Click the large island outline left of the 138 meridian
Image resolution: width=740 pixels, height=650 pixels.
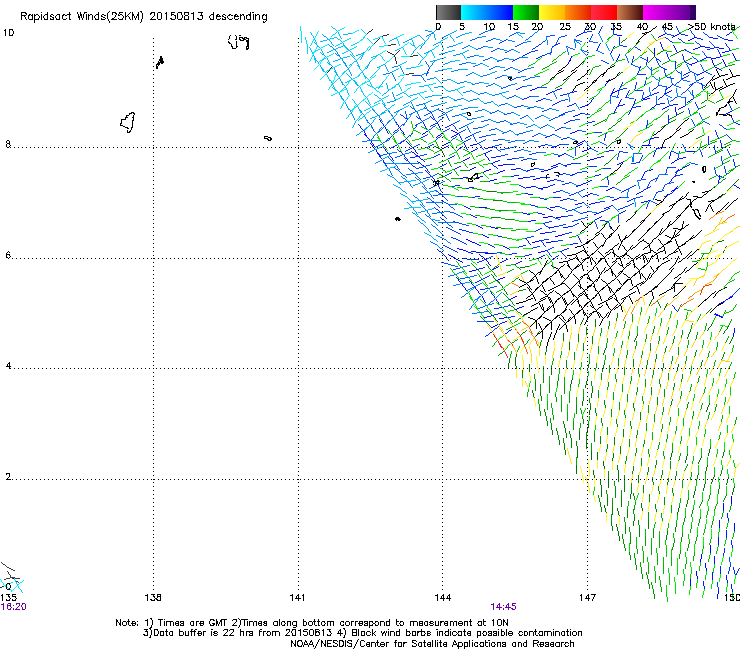pyautogui.click(x=128, y=123)
